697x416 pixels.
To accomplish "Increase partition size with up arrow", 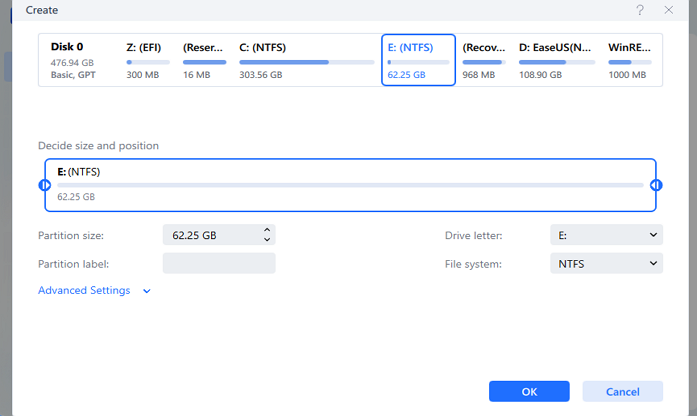I will [267, 230].
